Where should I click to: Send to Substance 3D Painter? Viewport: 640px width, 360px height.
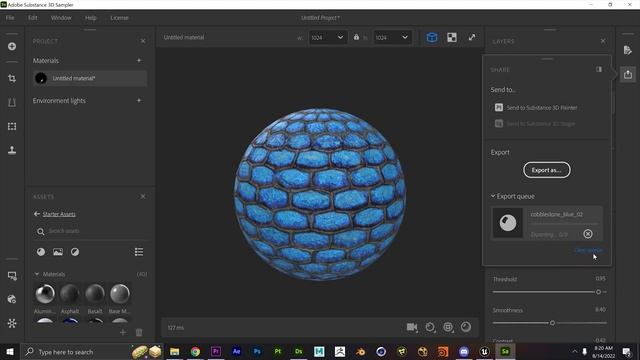[536, 108]
